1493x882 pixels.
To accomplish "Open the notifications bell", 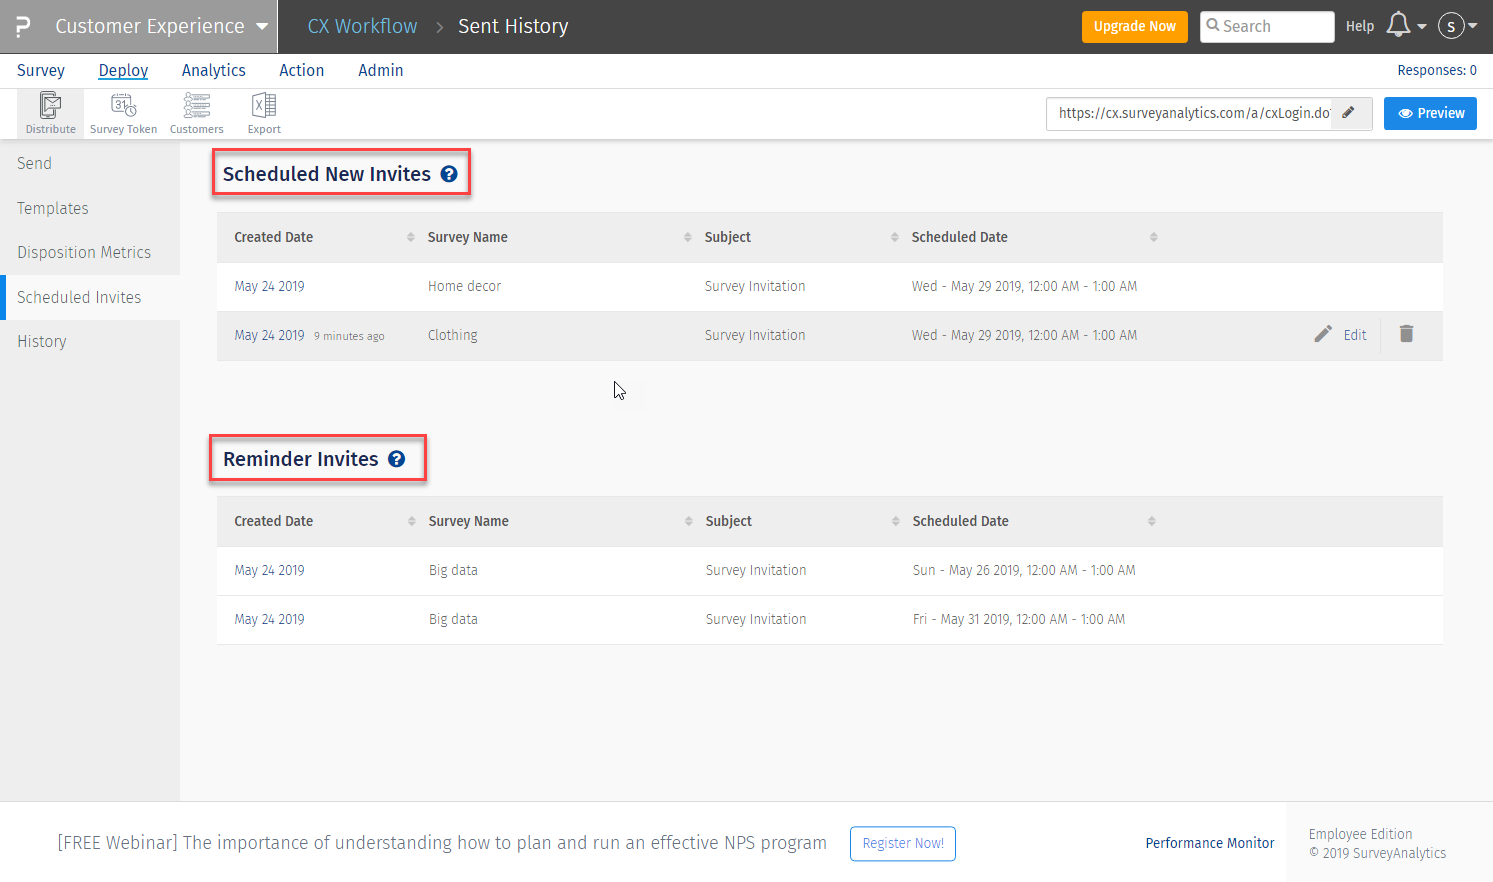I will [x=1399, y=26].
